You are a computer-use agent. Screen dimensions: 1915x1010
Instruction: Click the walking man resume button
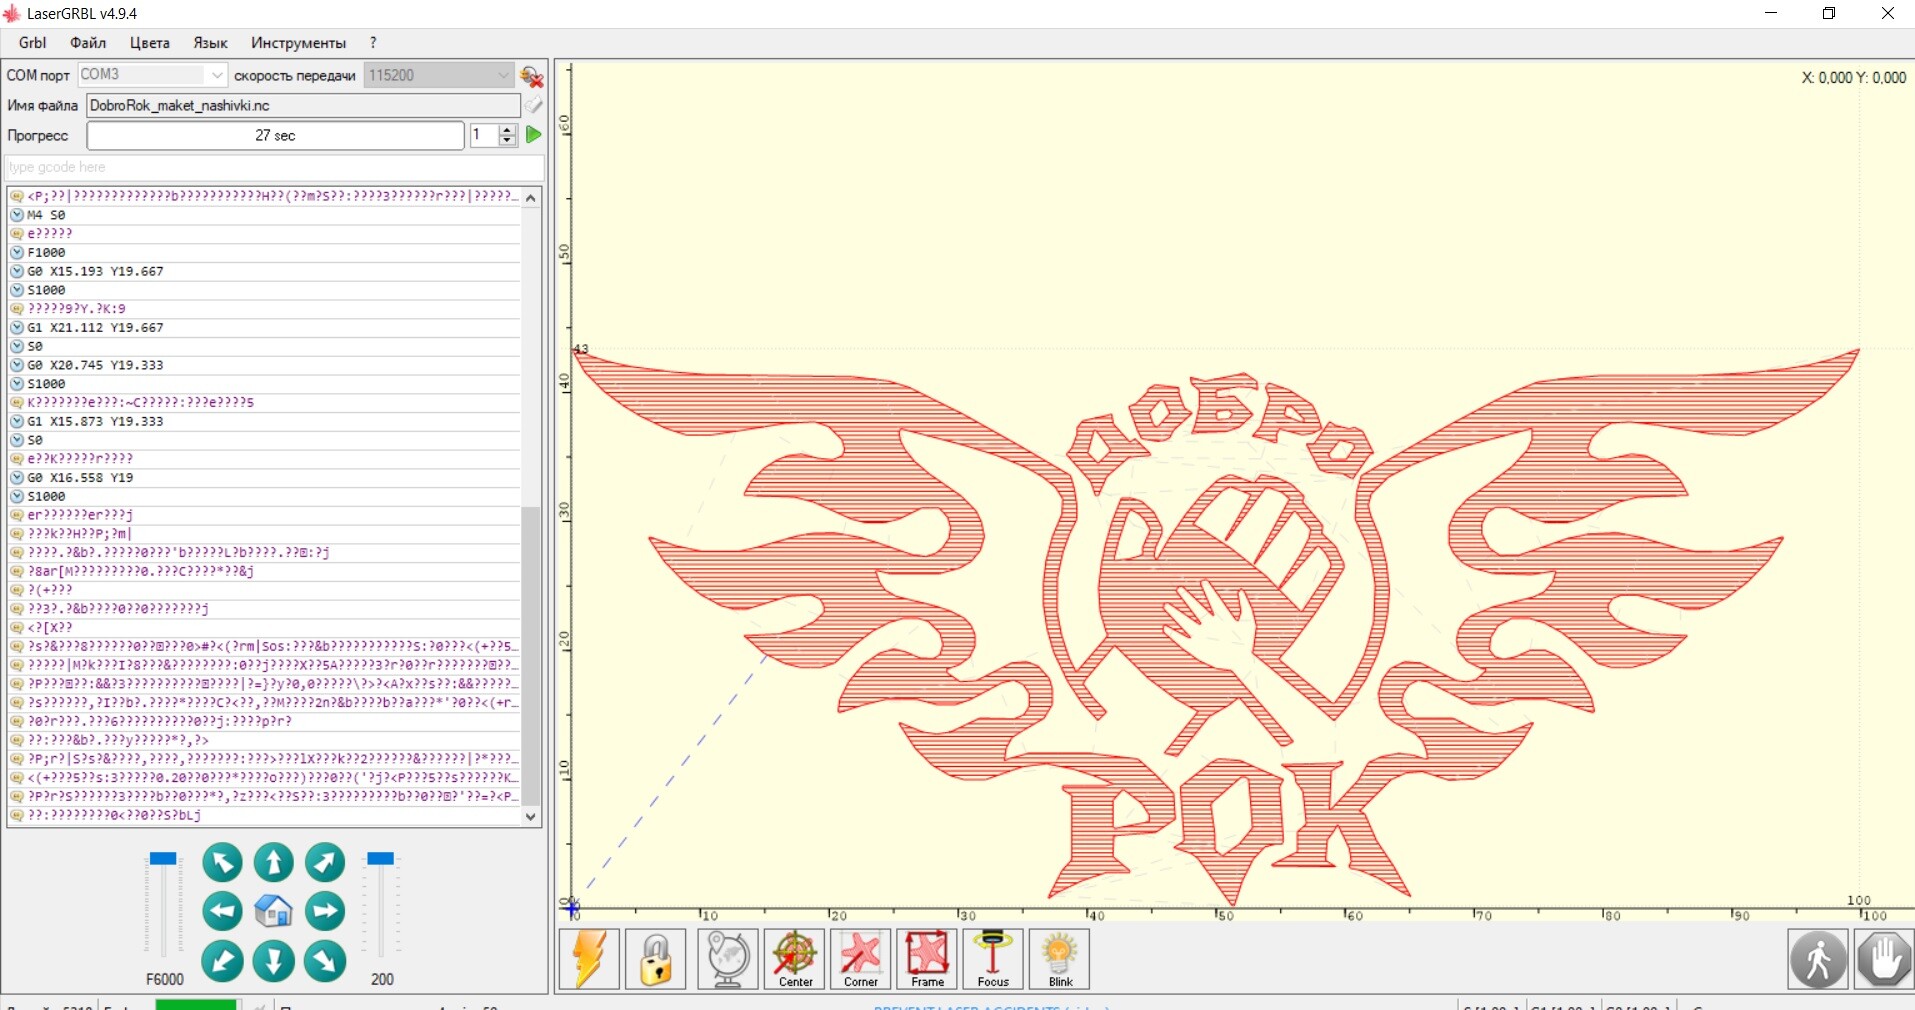pos(1818,959)
